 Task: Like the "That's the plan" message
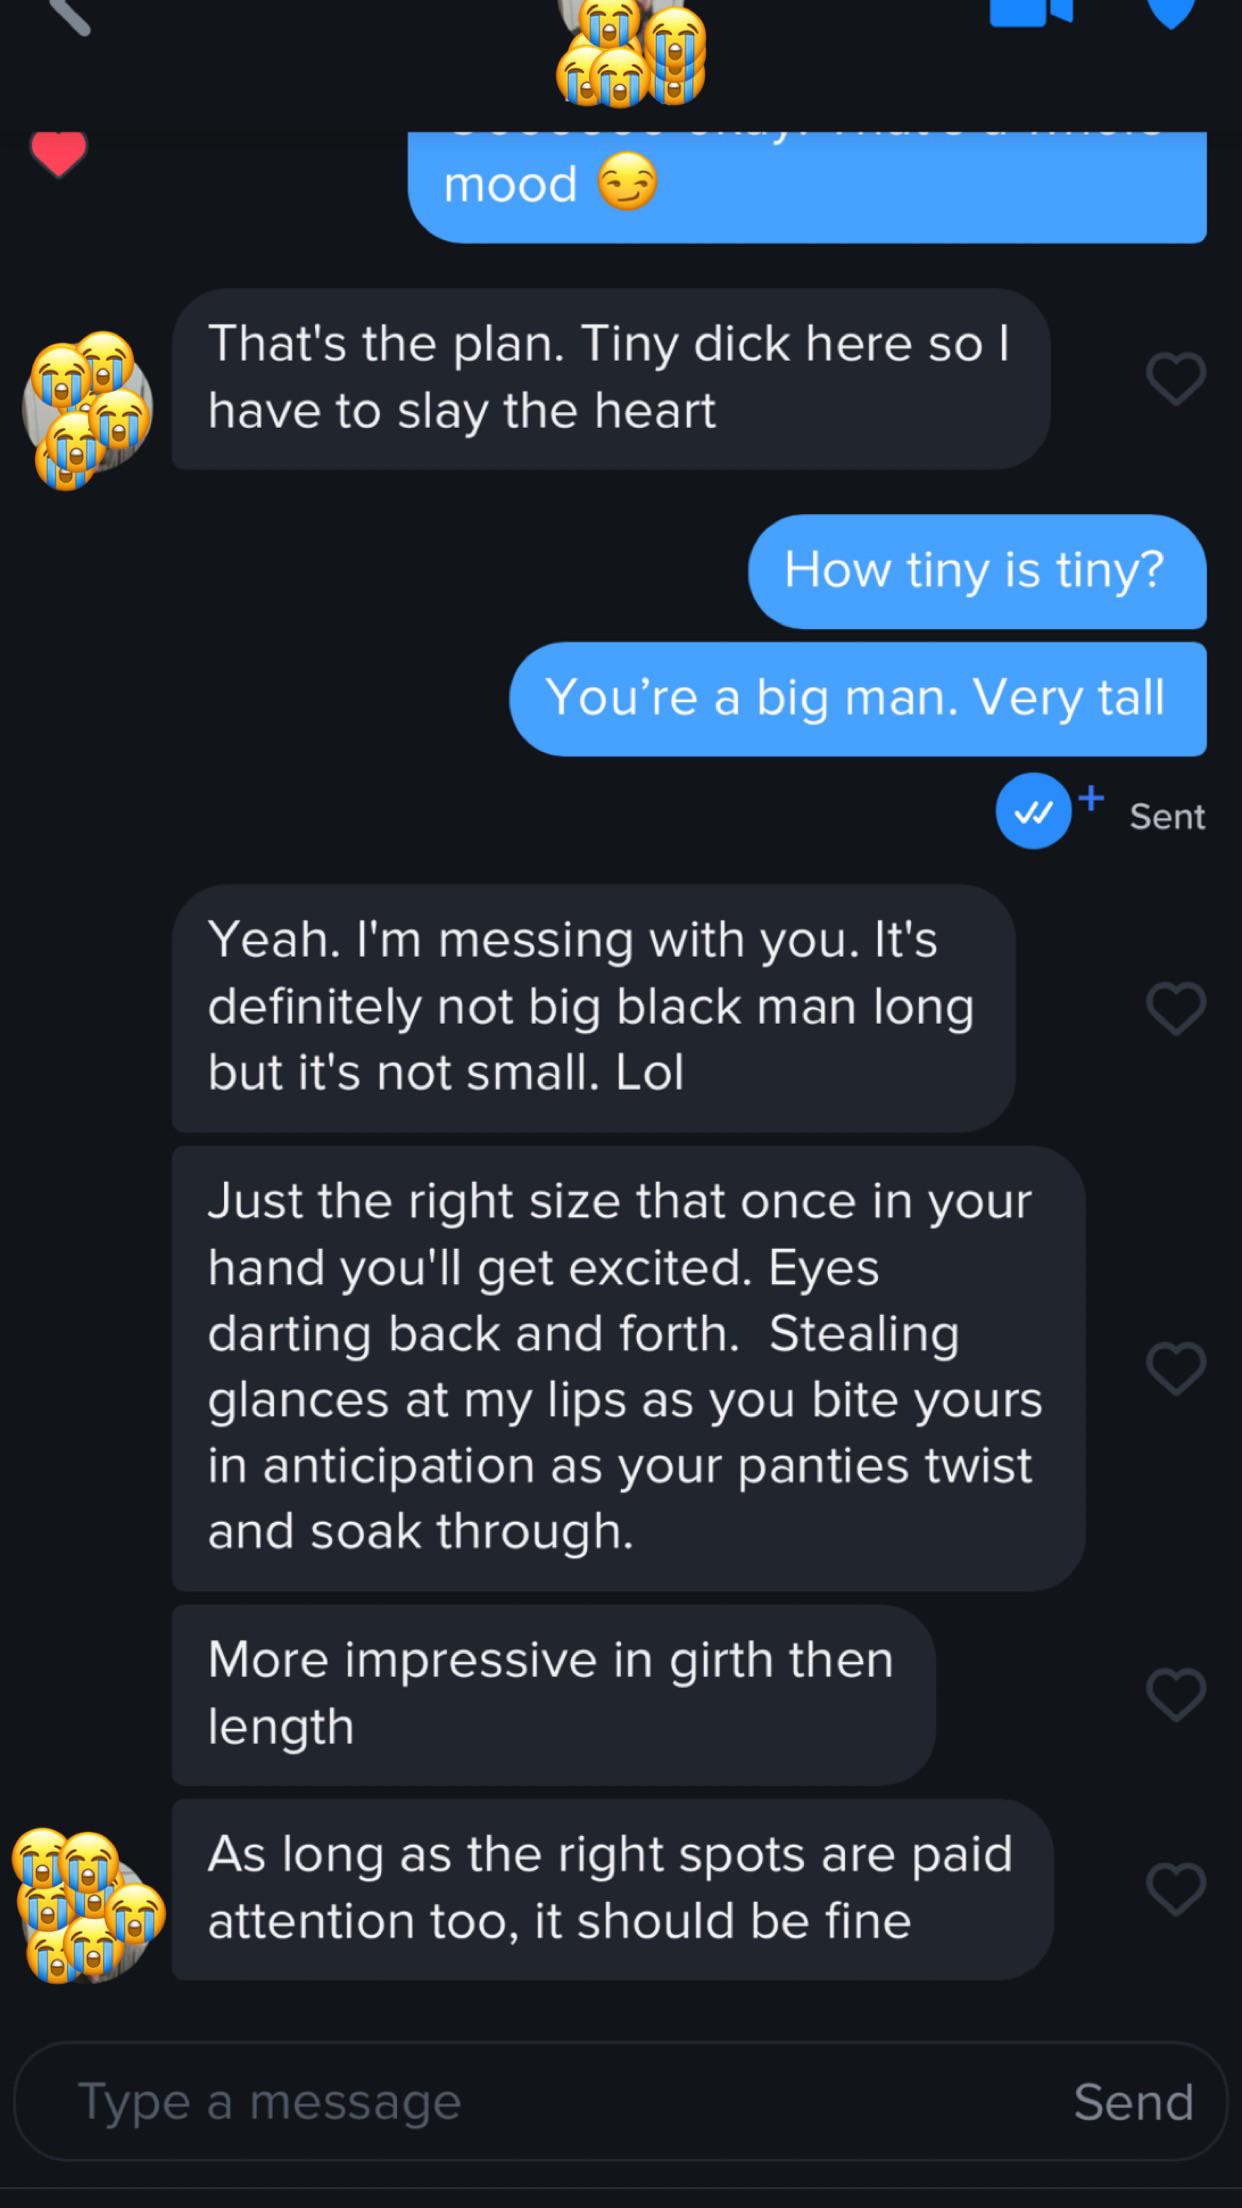pos(1175,379)
